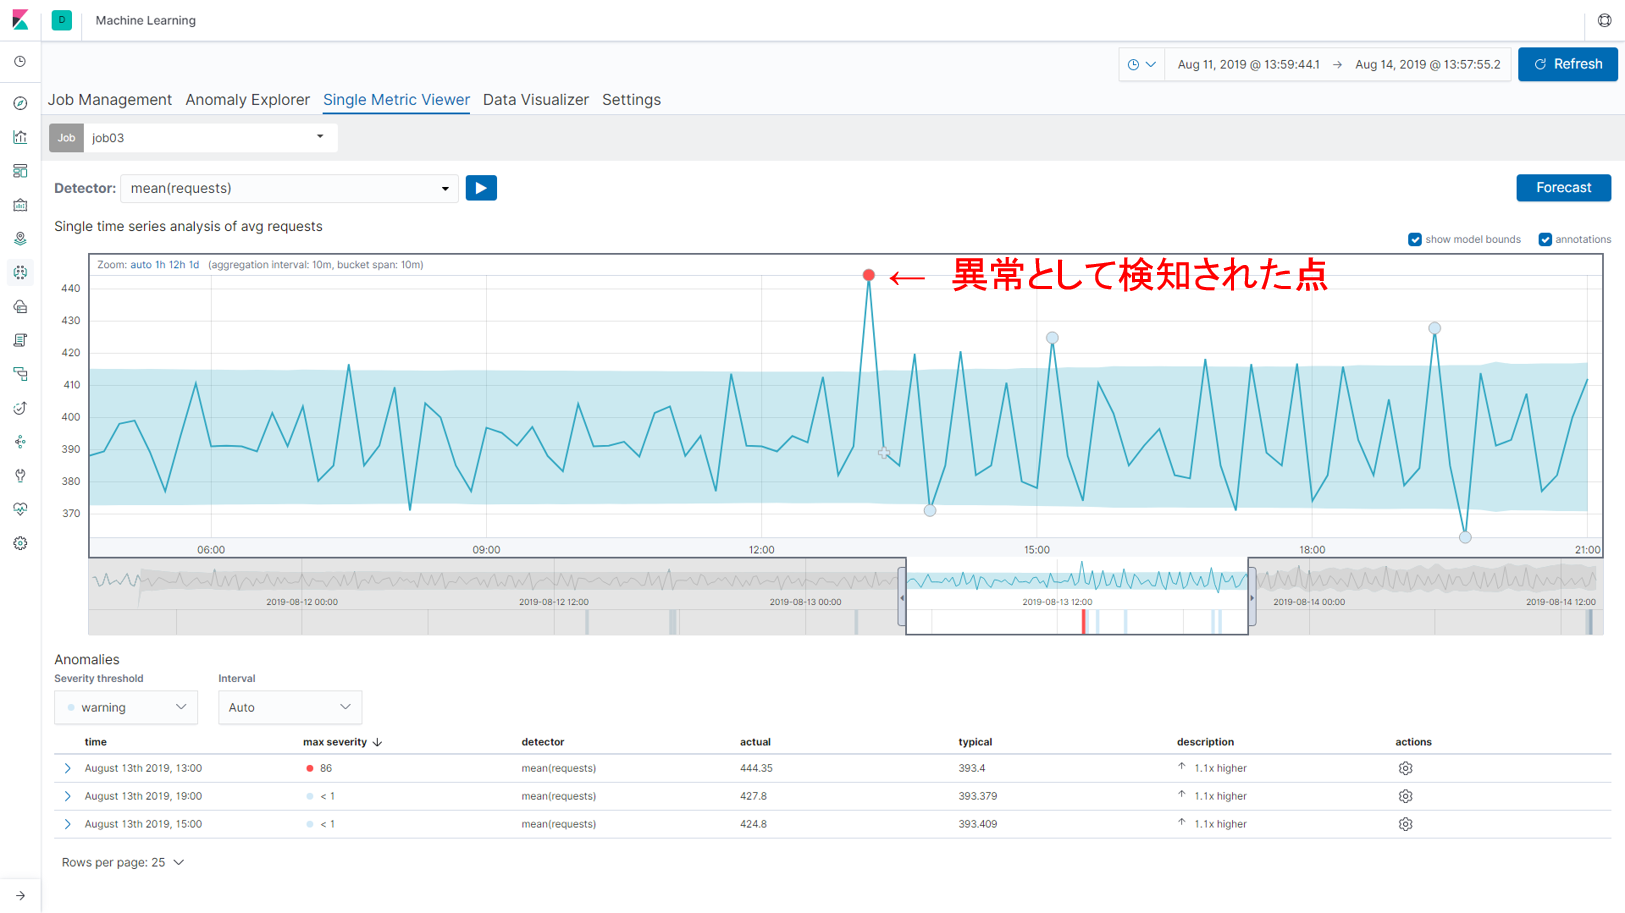Open Logs from the sidebar
The image size is (1625, 913).
(x=20, y=340)
